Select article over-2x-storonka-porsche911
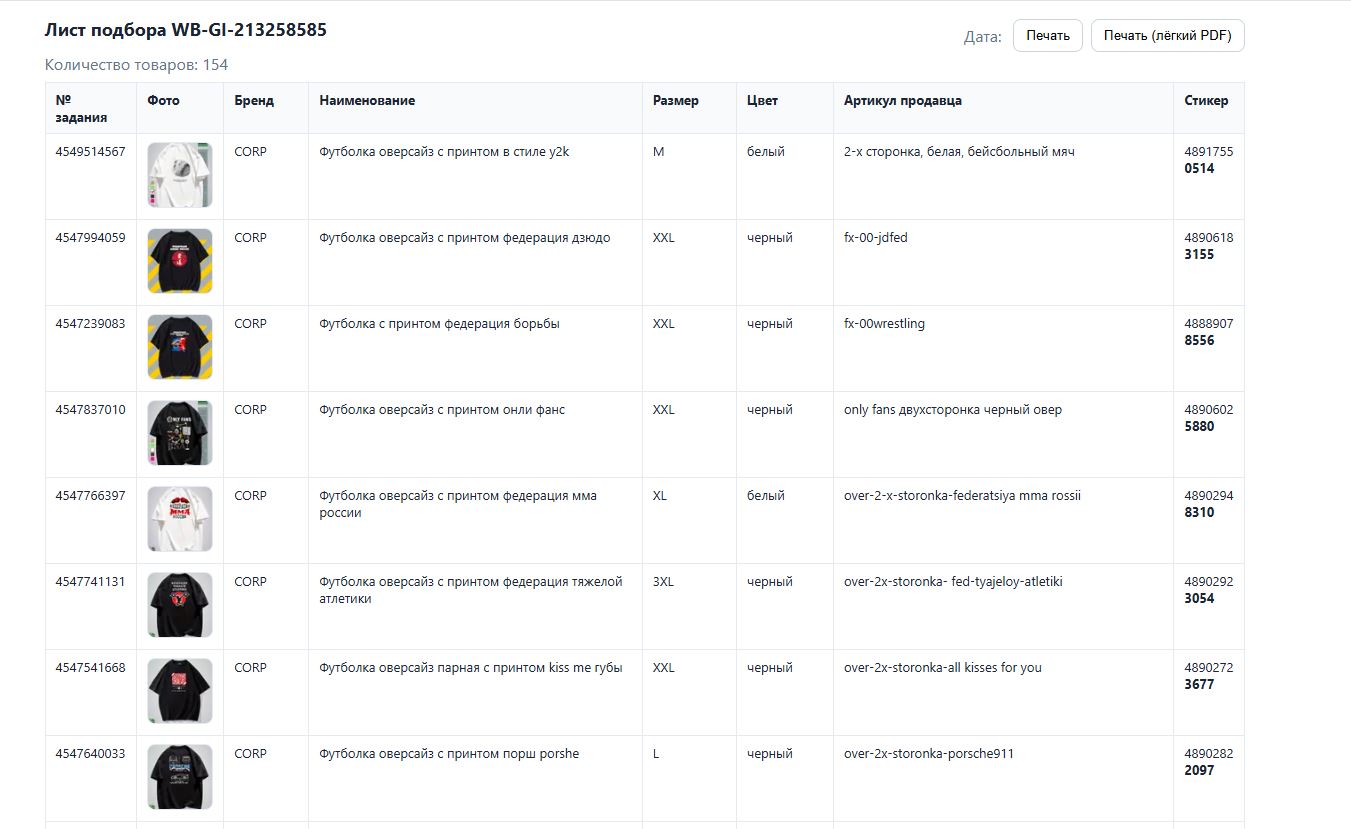The height and width of the screenshot is (829, 1351). pyautogui.click(x=928, y=754)
